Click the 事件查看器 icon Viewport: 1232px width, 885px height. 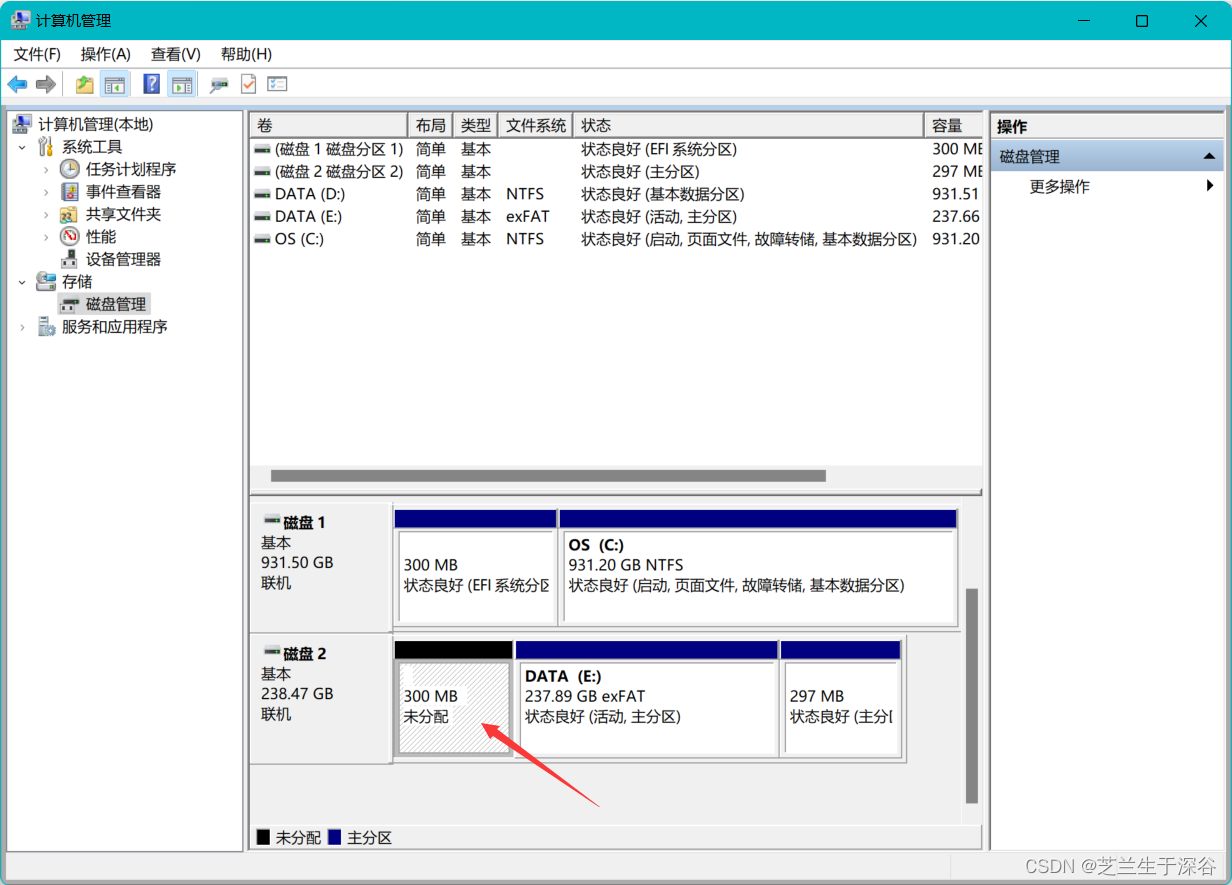(70, 192)
